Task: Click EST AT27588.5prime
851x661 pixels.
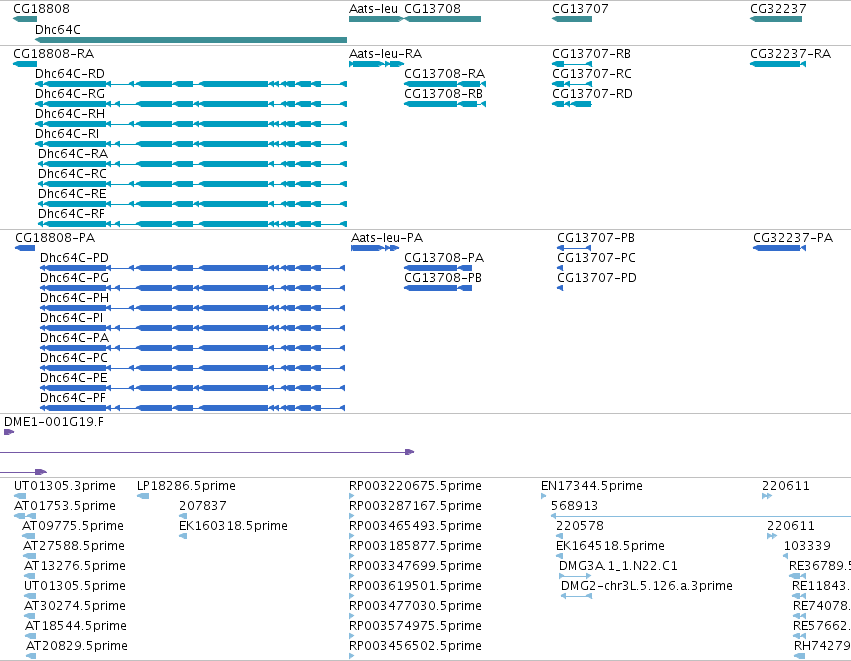Action: click(74, 546)
